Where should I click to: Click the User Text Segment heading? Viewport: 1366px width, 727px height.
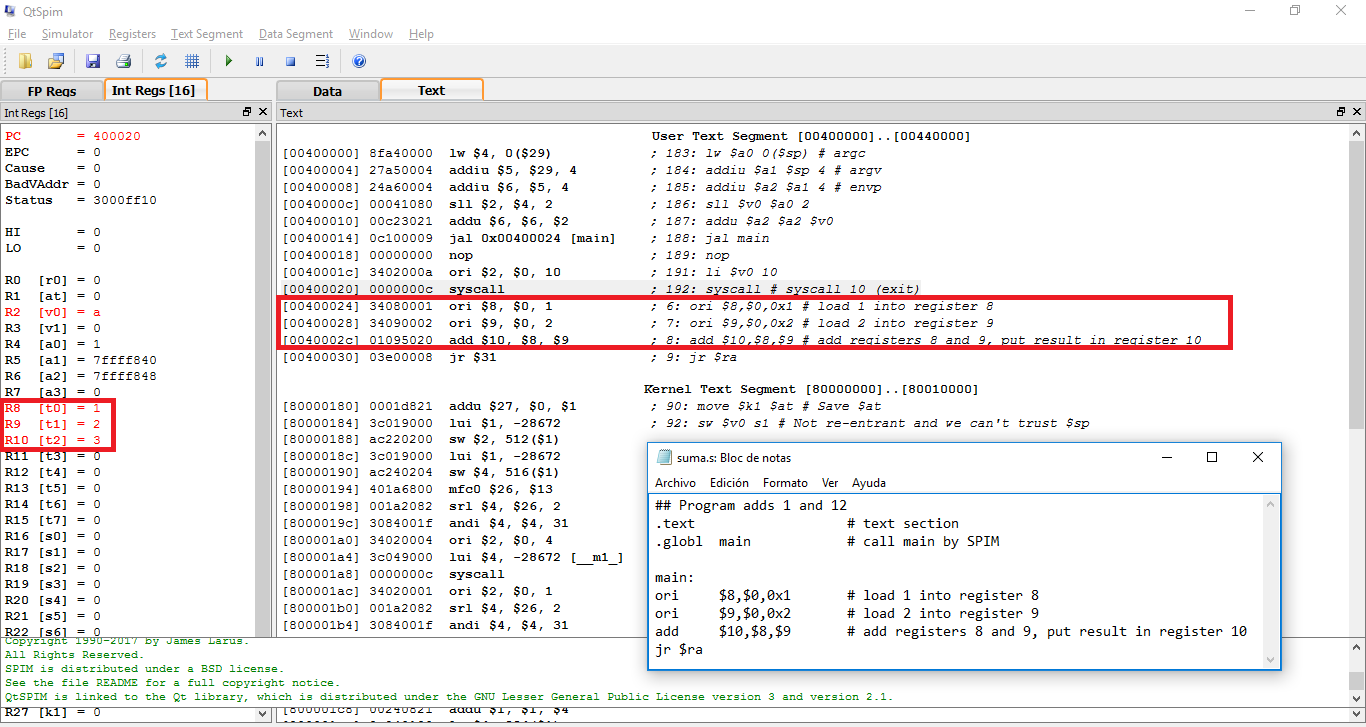tap(811, 136)
